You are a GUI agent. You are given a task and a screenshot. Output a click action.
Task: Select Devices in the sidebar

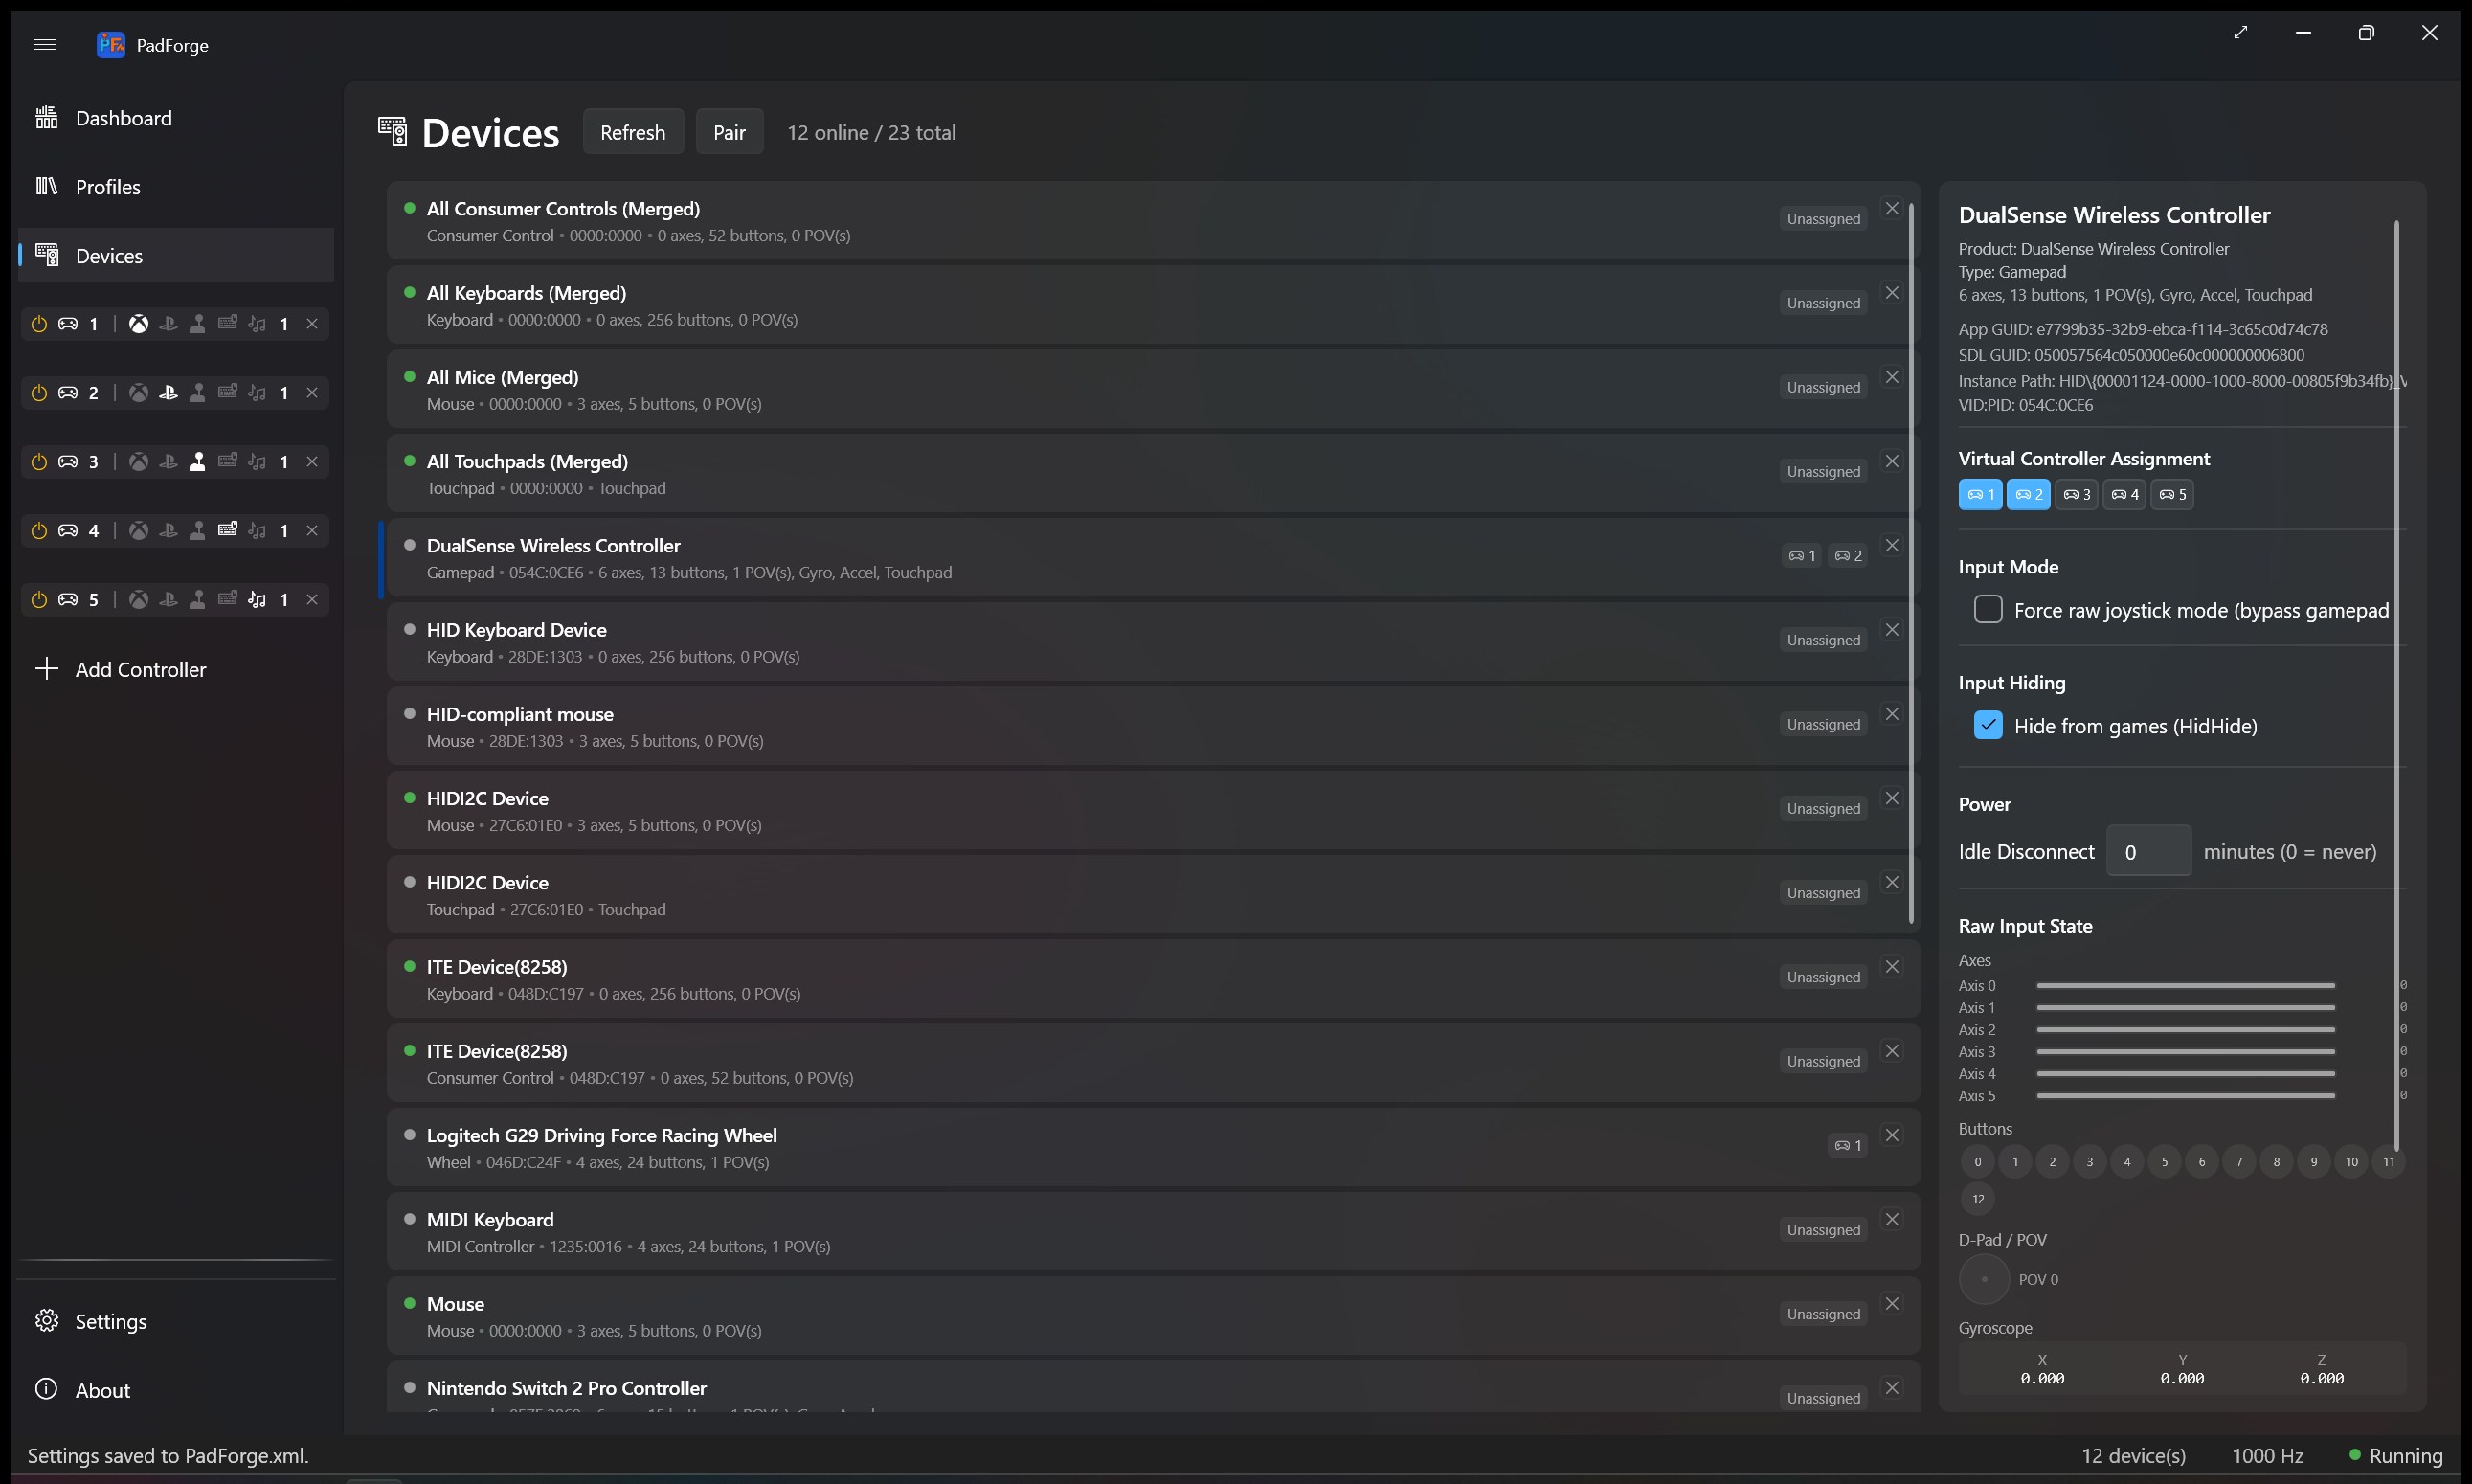[x=176, y=256]
